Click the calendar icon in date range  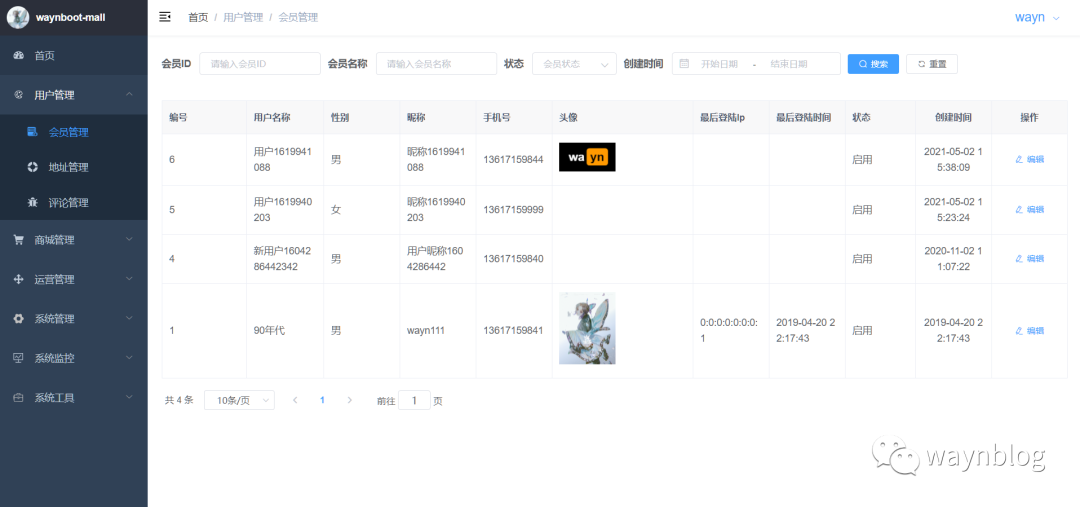[x=684, y=63]
